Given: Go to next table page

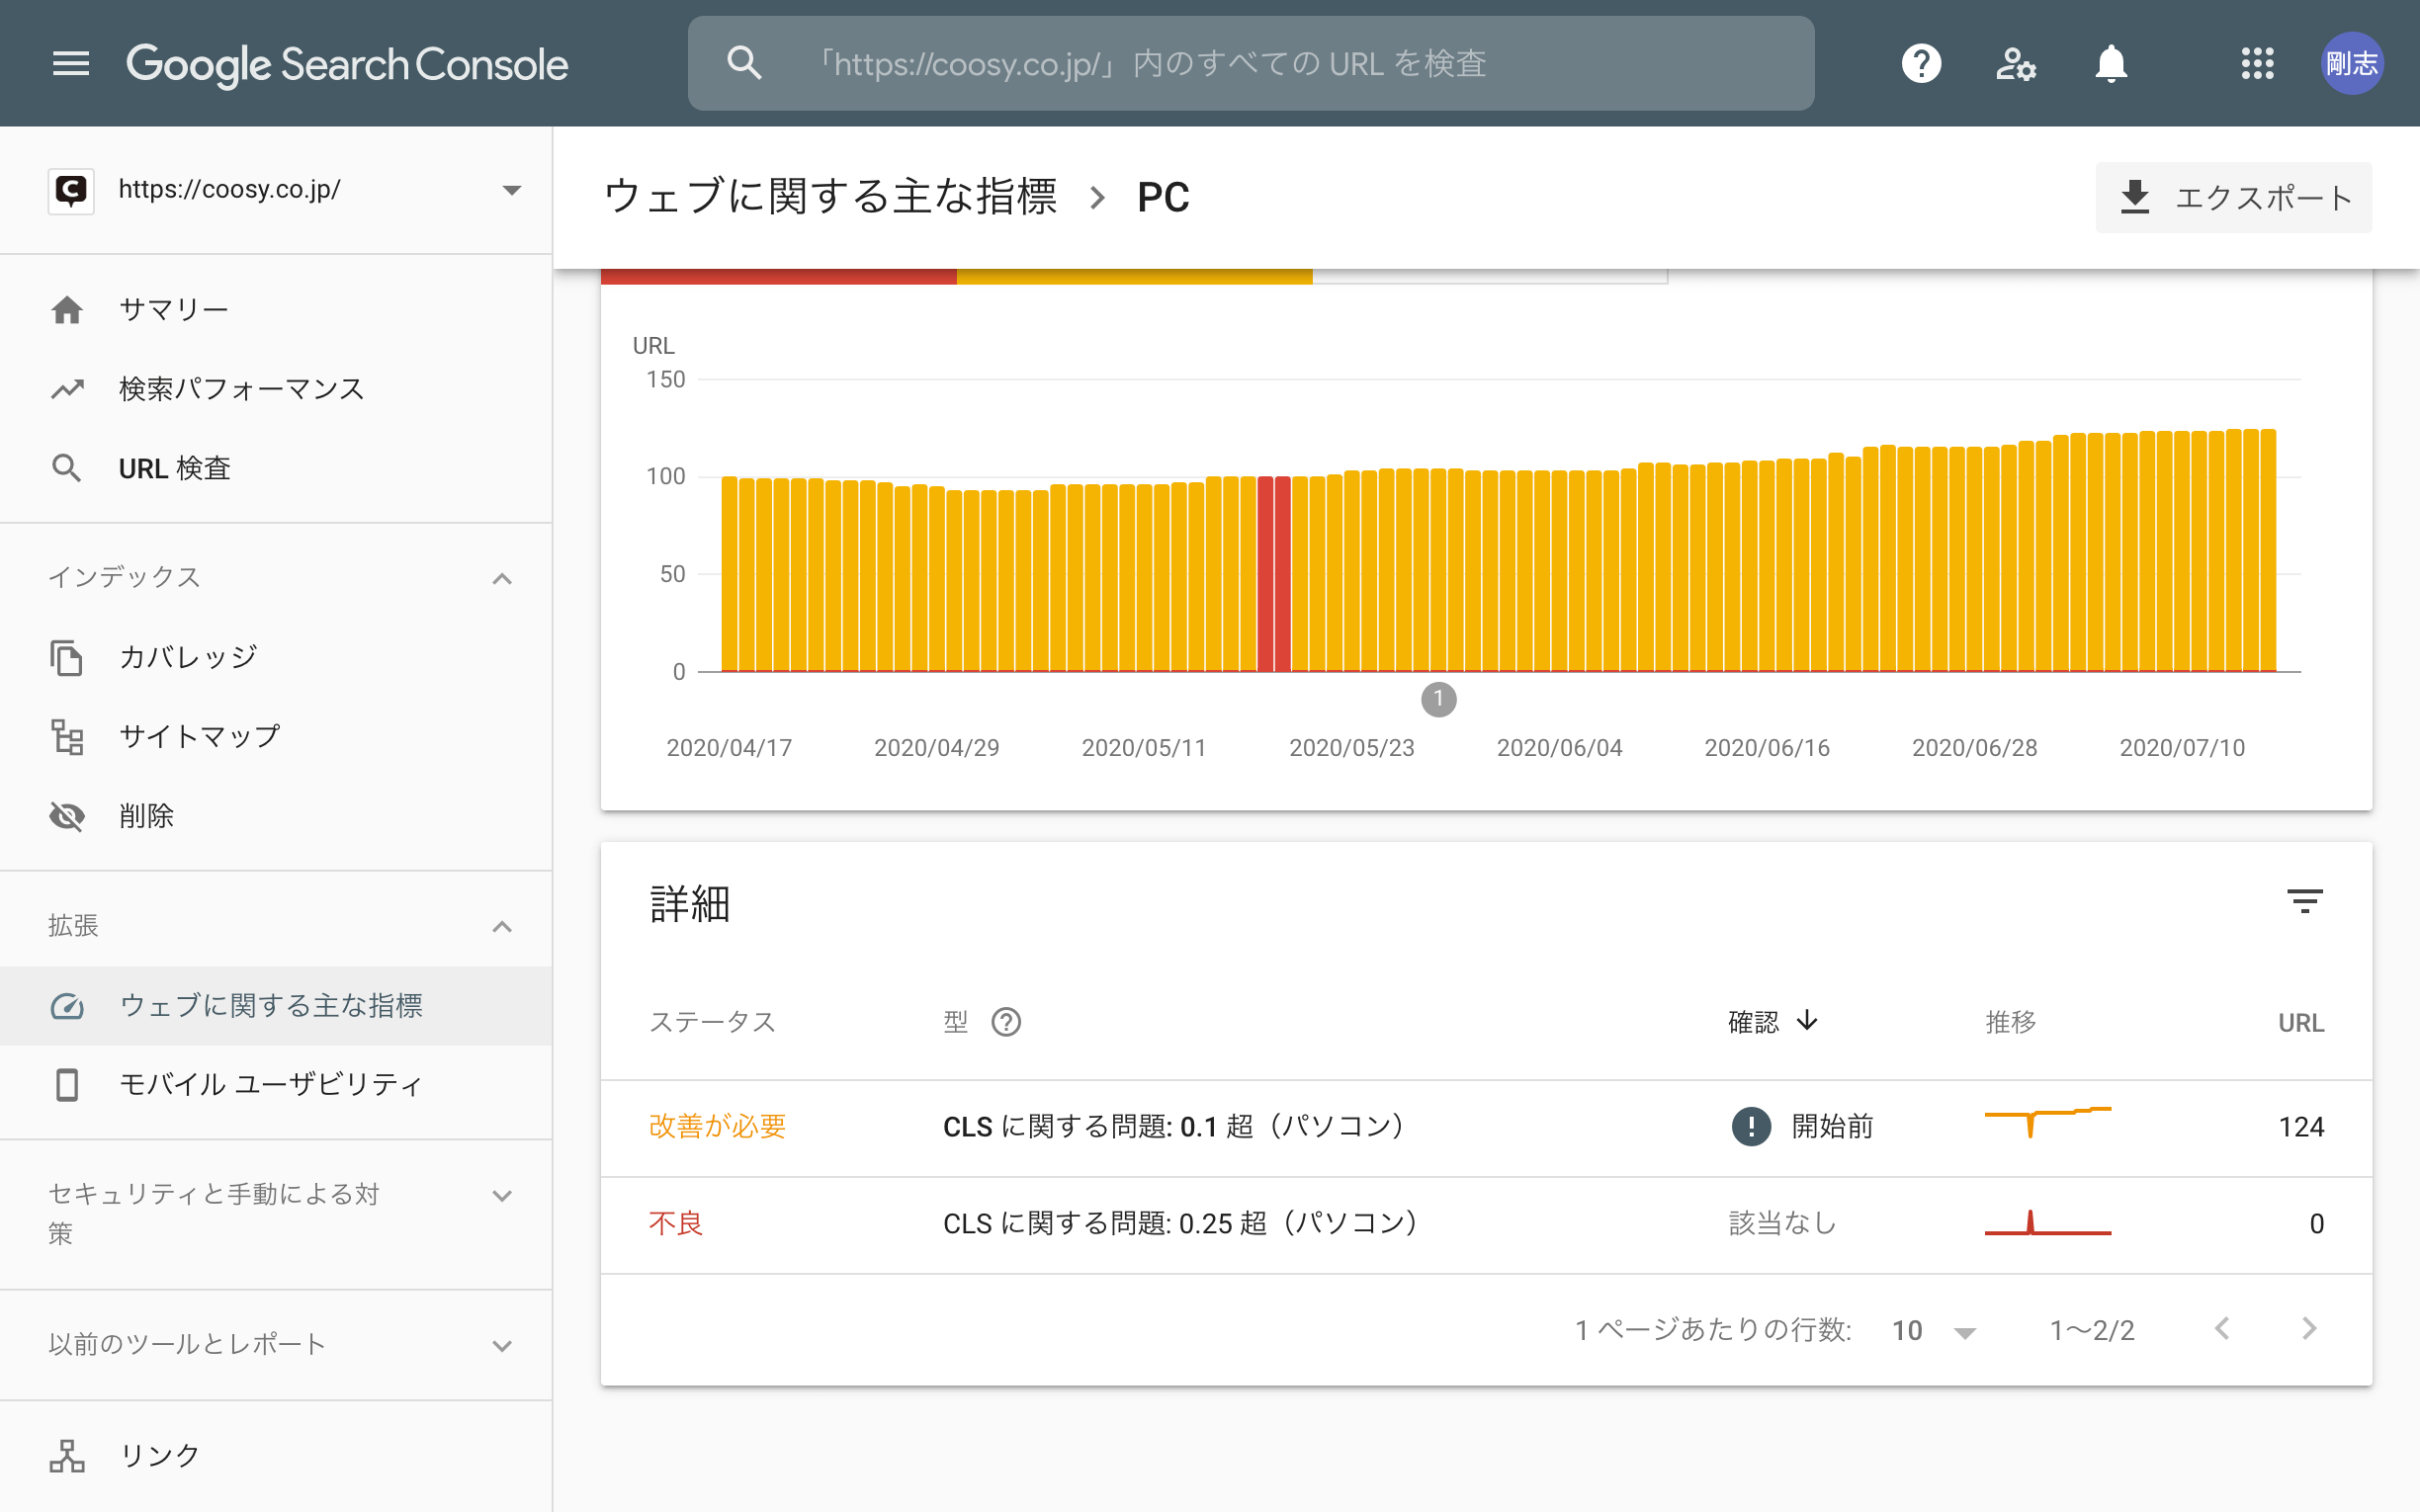Looking at the screenshot, I should pyautogui.click(x=2309, y=1329).
